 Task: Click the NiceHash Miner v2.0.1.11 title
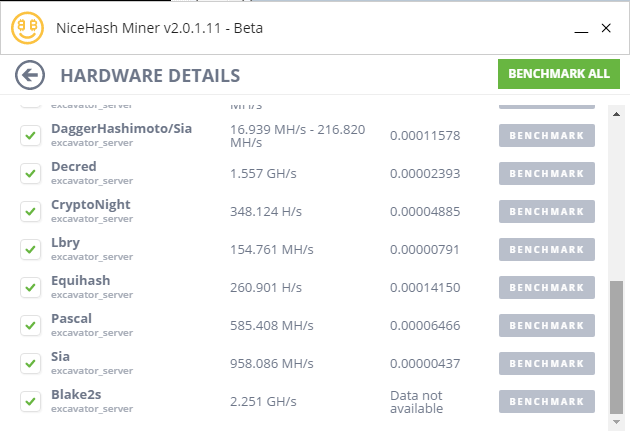tap(160, 28)
